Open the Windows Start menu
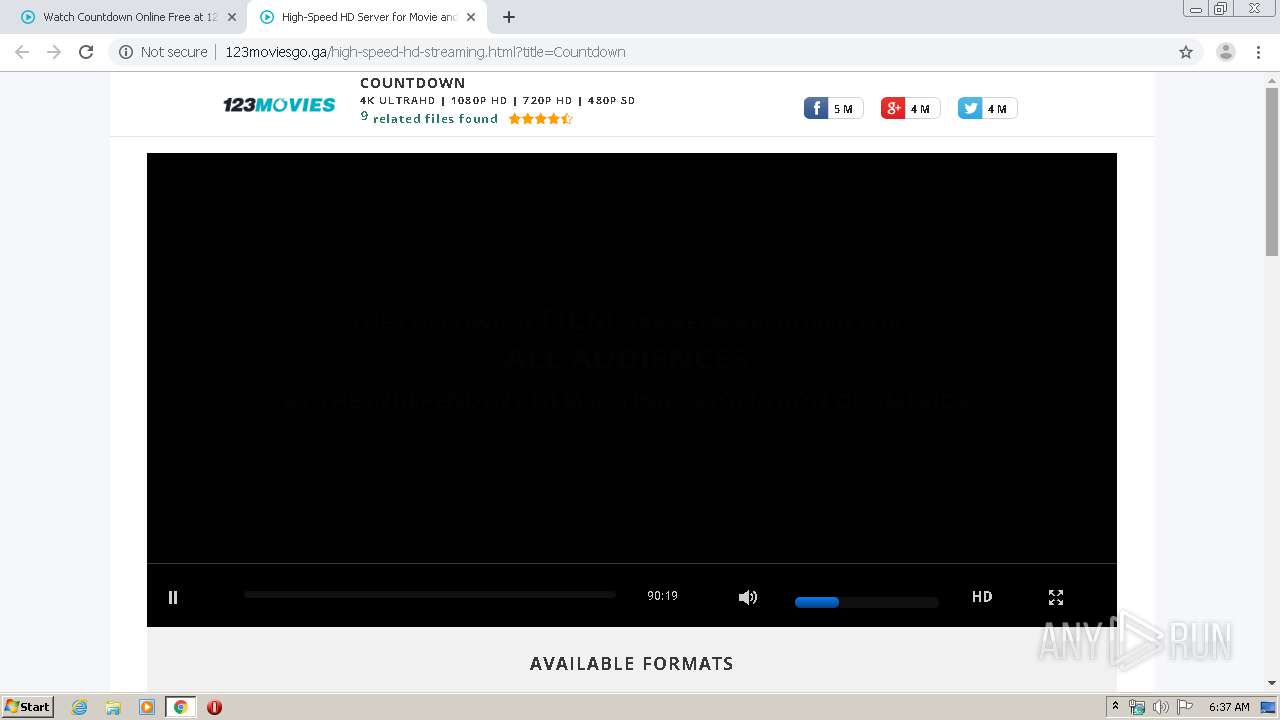Viewport: 1280px width, 720px height. click(x=28, y=707)
